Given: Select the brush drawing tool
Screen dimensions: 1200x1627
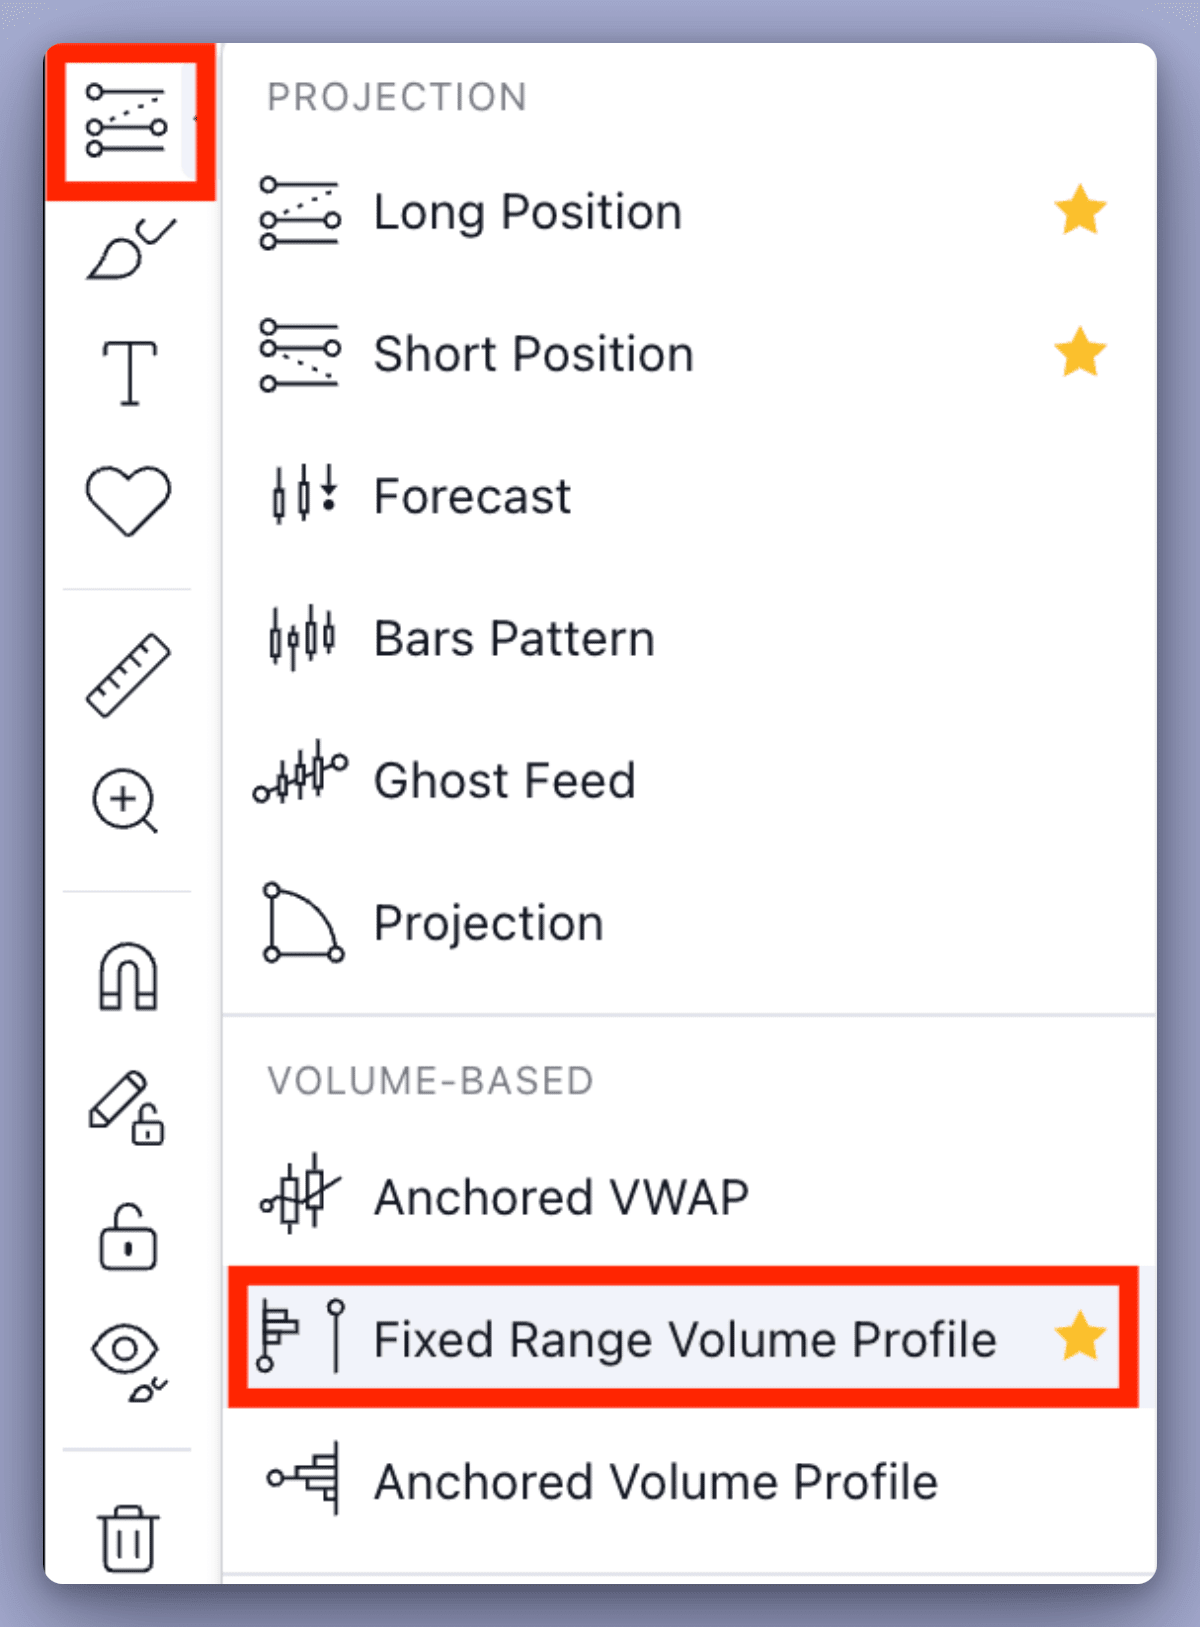Looking at the screenshot, I should point(130,249).
